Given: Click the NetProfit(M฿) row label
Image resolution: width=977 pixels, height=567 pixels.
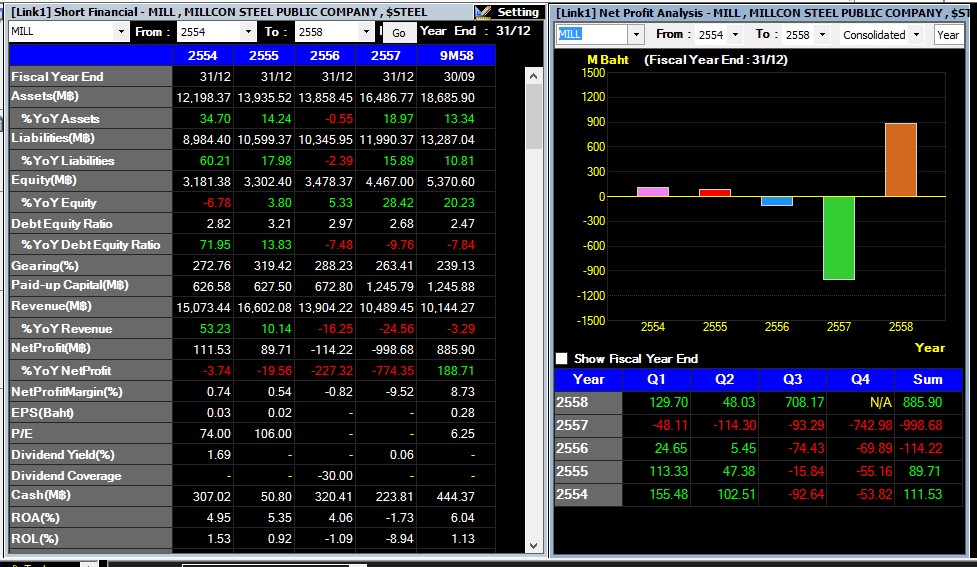Looking at the screenshot, I should click(91, 349).
